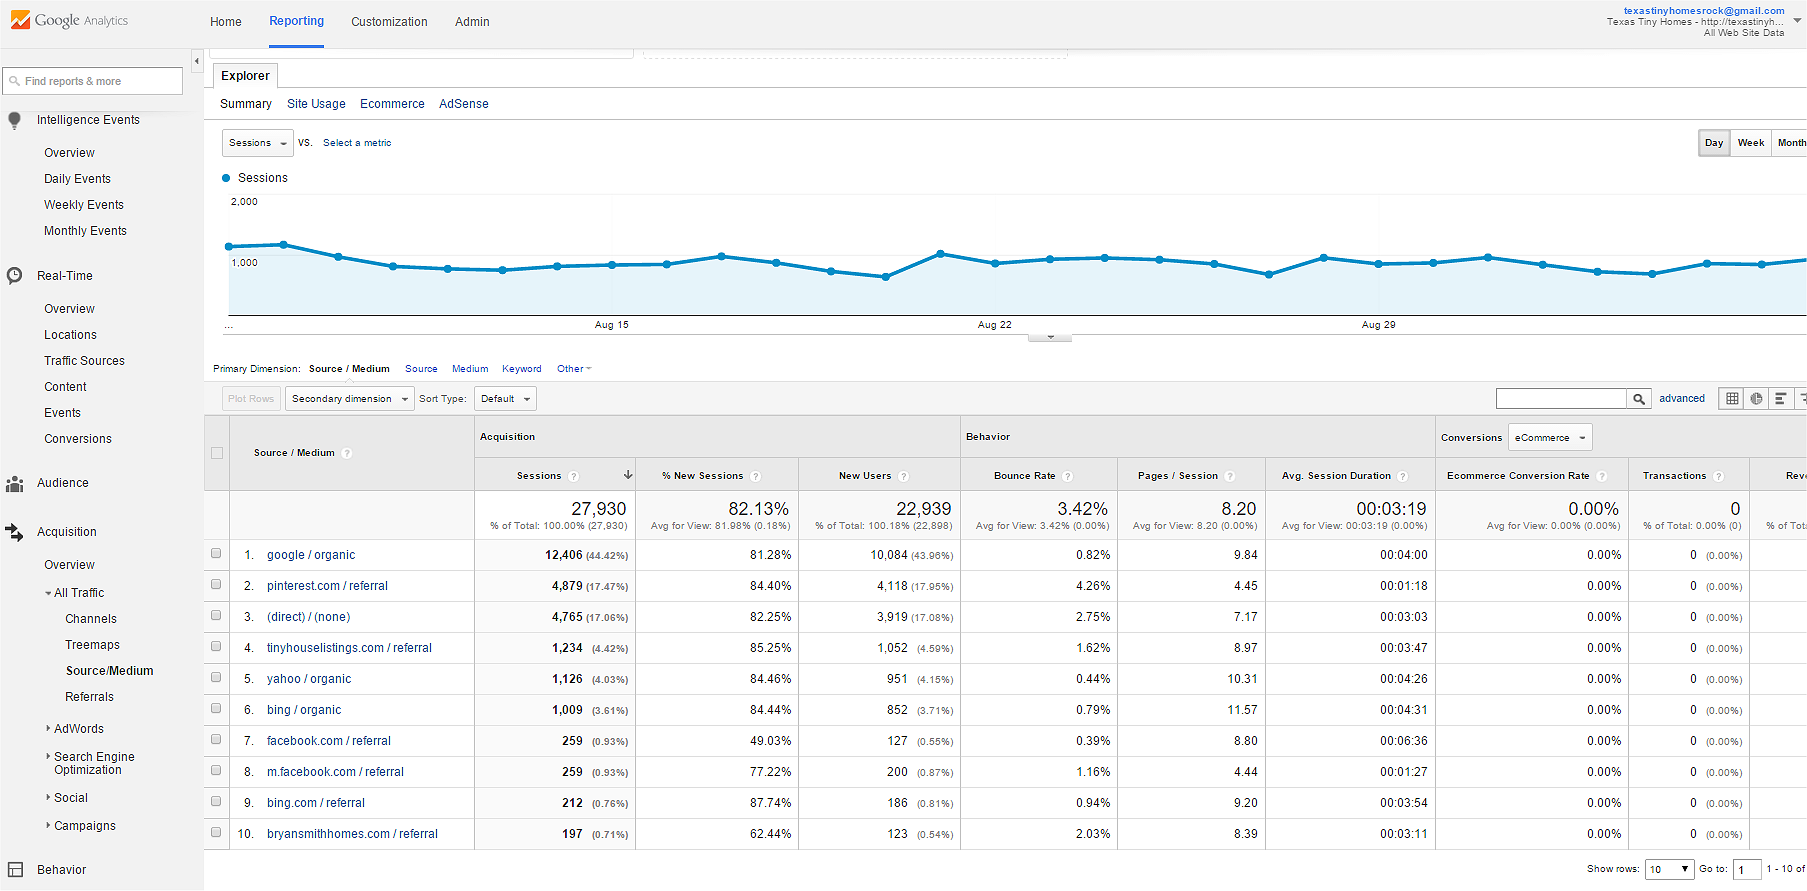The width and height of the screenshot is (1807, 891).
Task: Switch to the performance bar view icon
Action: 1780,399
